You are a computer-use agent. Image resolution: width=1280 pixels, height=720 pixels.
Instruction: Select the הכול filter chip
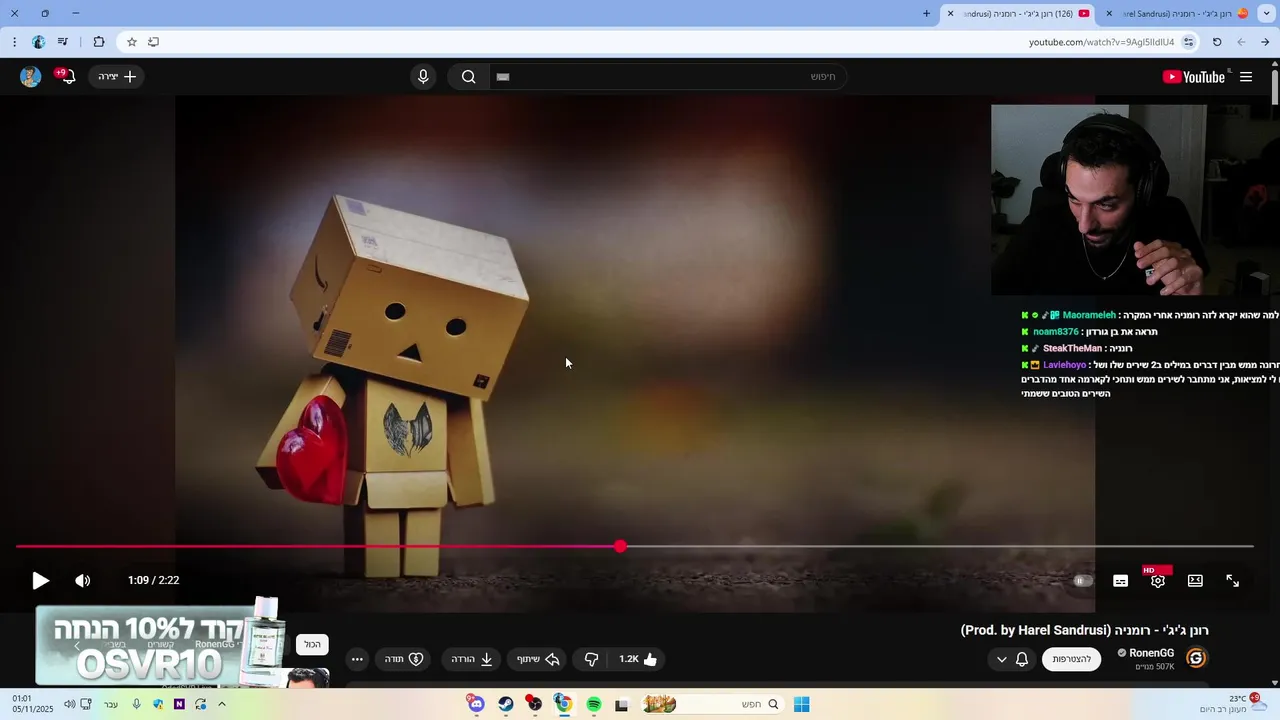click(x=312, y=645)
